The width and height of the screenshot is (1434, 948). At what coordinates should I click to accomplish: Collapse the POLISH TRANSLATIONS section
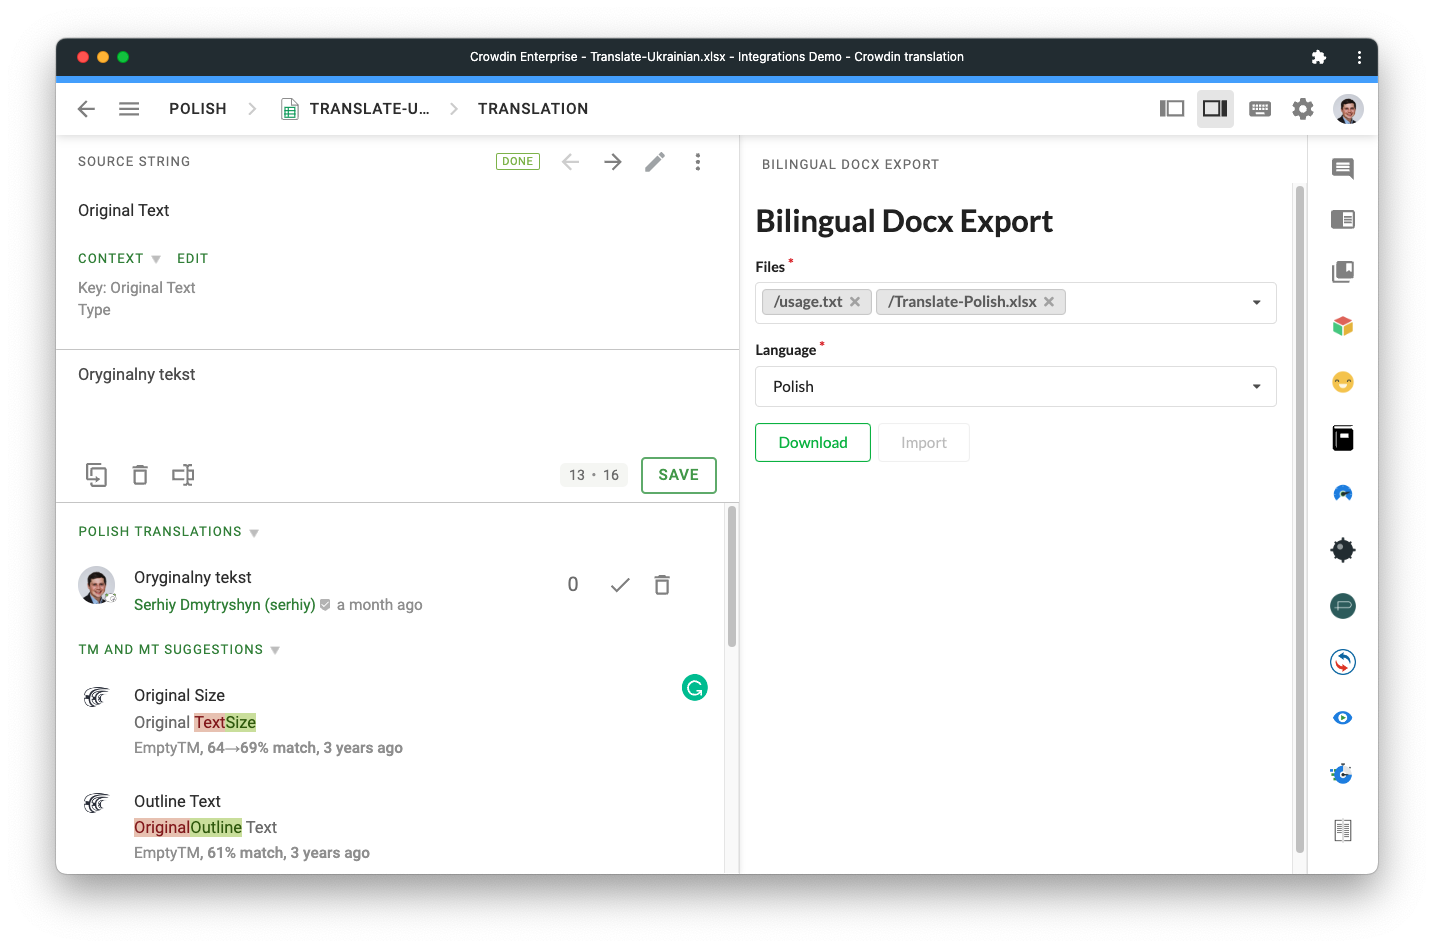(x=168, y=532)
